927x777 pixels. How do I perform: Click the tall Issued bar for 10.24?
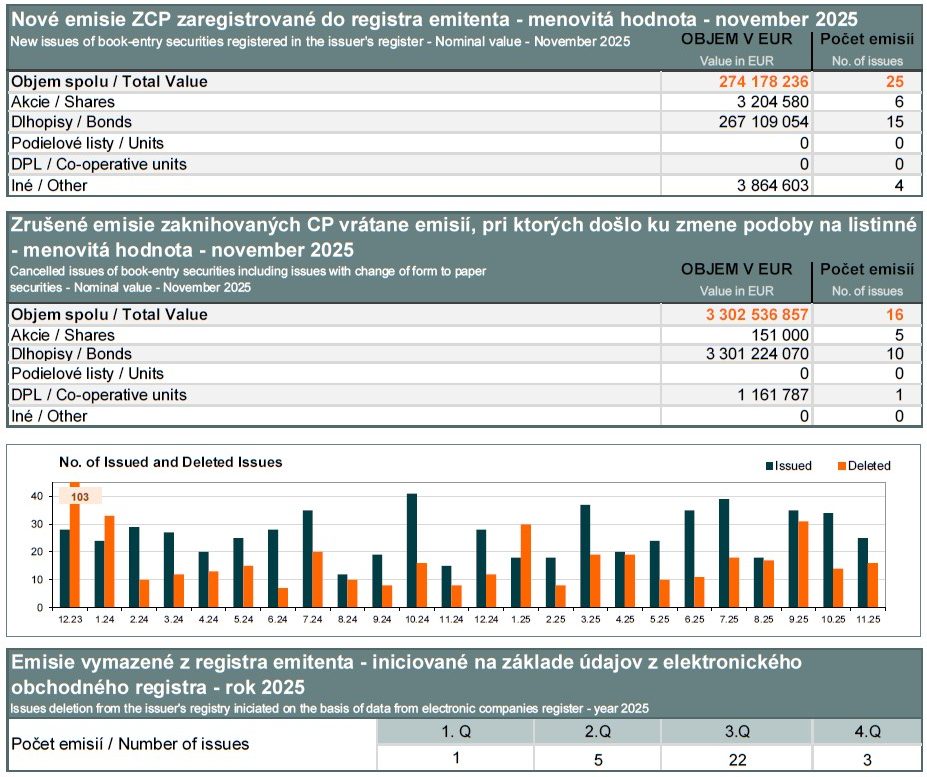[411, 550]
